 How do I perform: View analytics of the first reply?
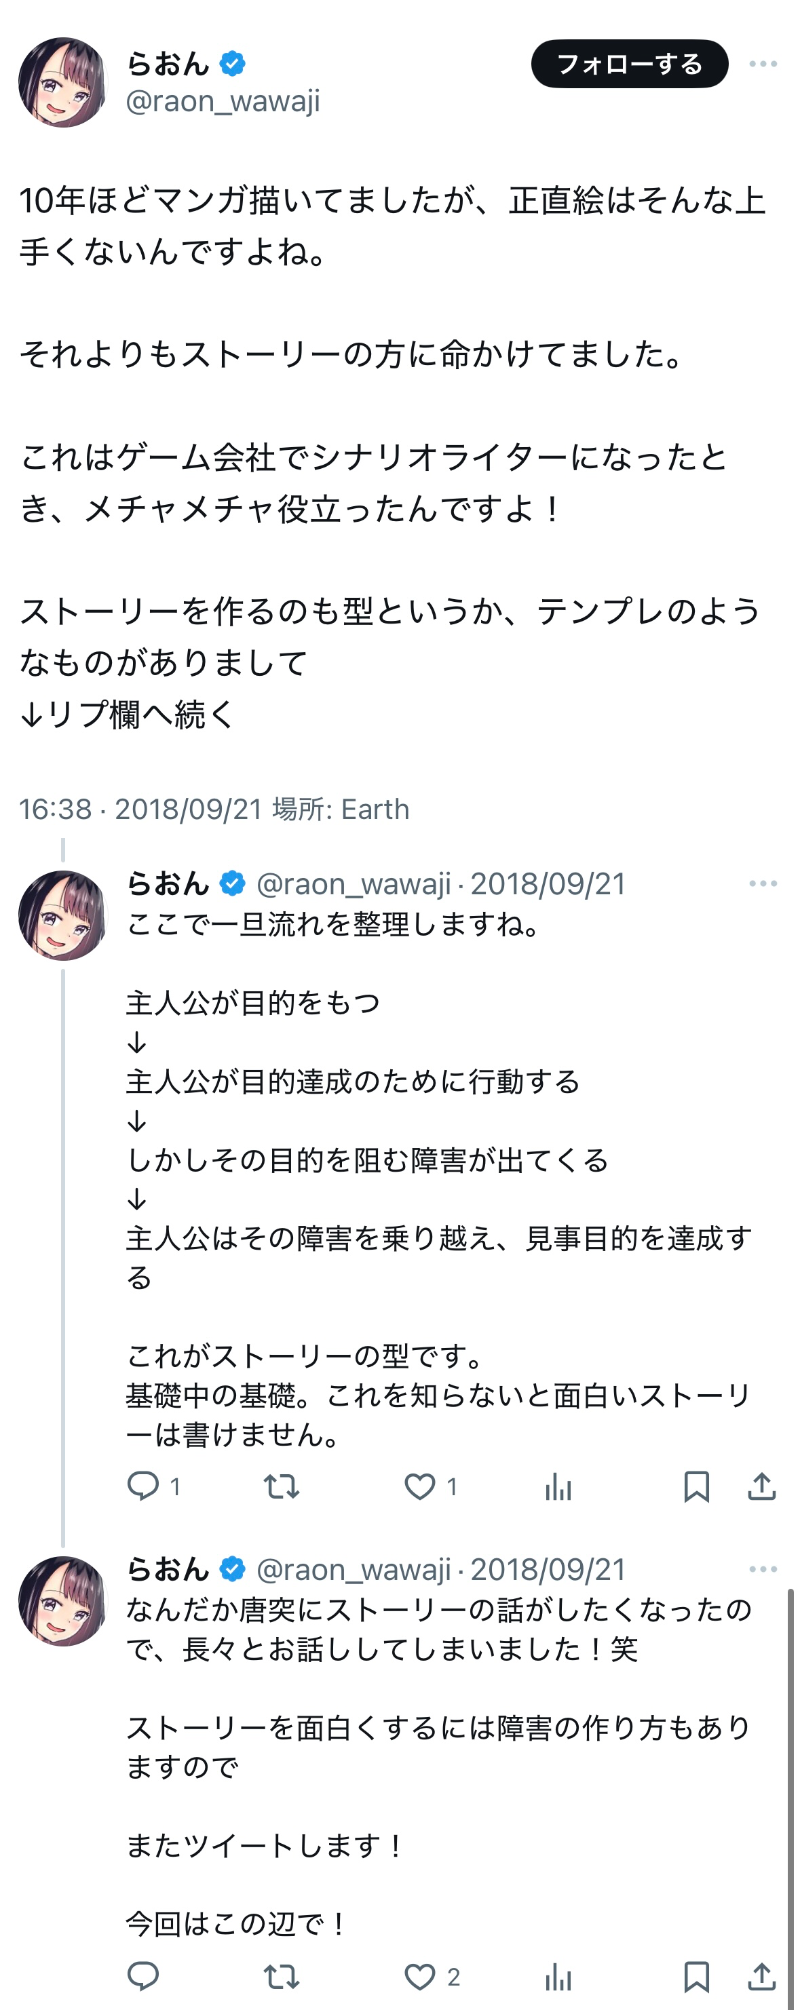click(558, 1488)
